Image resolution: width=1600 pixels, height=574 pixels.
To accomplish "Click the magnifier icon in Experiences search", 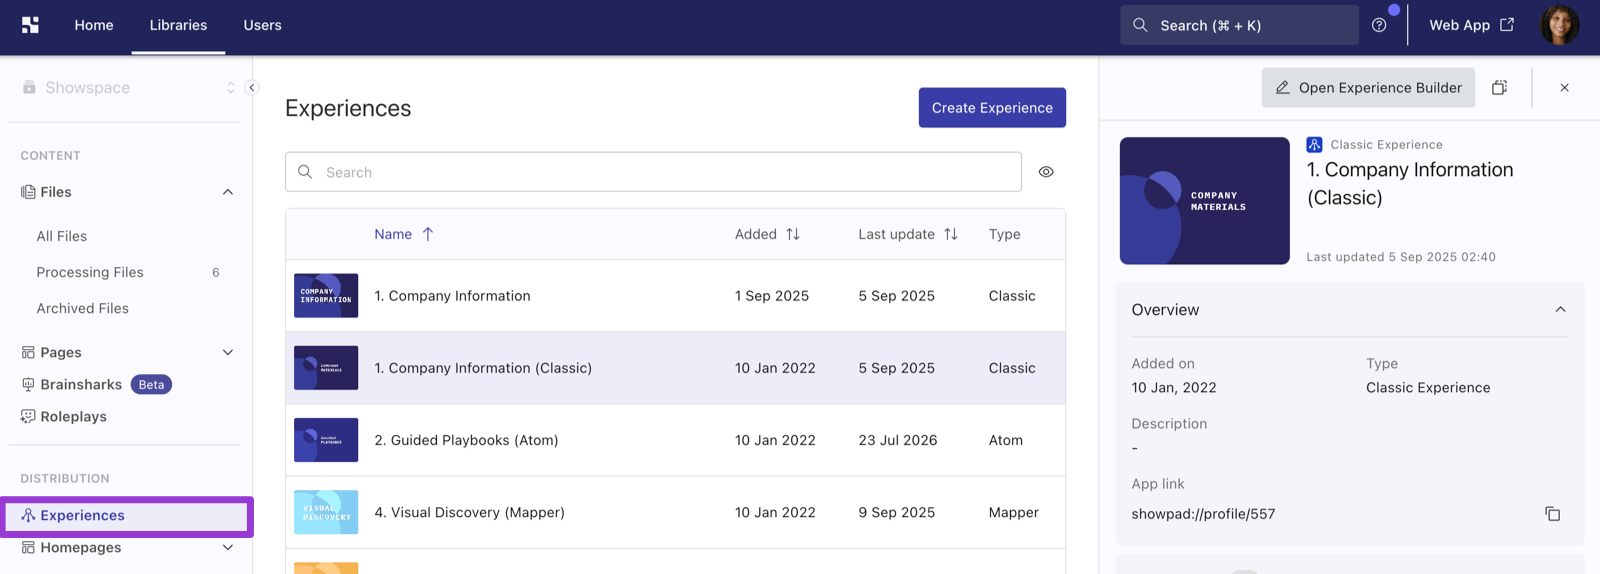I will pos(305,172).
